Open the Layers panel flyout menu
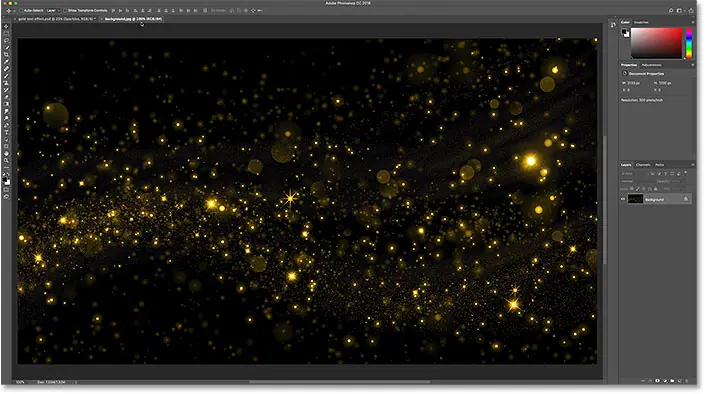Viewport: 705px width, 394px height. pos(693,165)
